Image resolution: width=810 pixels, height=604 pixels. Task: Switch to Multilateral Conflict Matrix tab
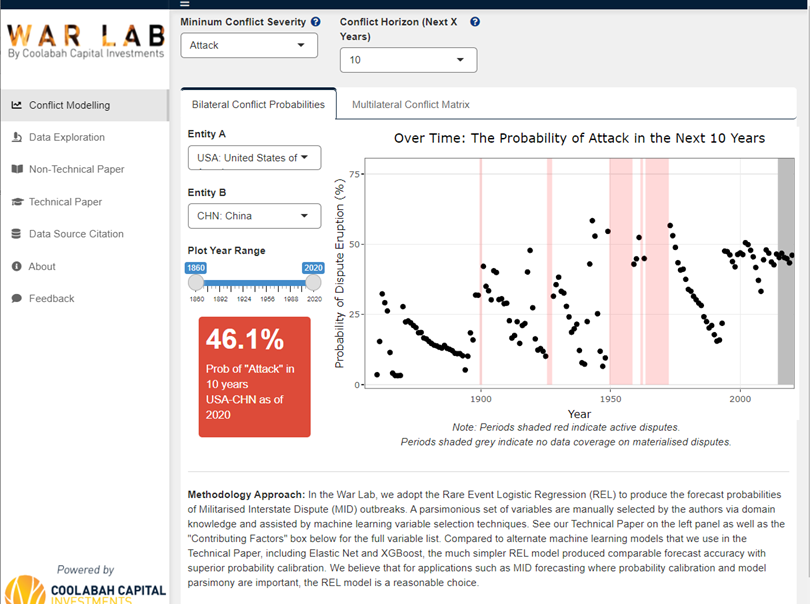[410, 105]
